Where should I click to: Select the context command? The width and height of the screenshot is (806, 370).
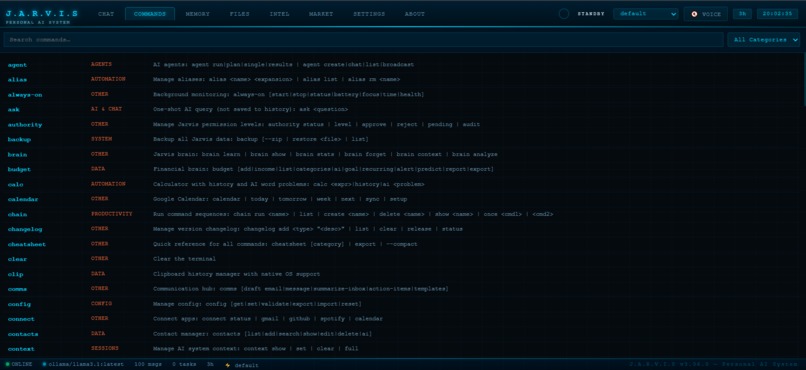coord(21,348)
